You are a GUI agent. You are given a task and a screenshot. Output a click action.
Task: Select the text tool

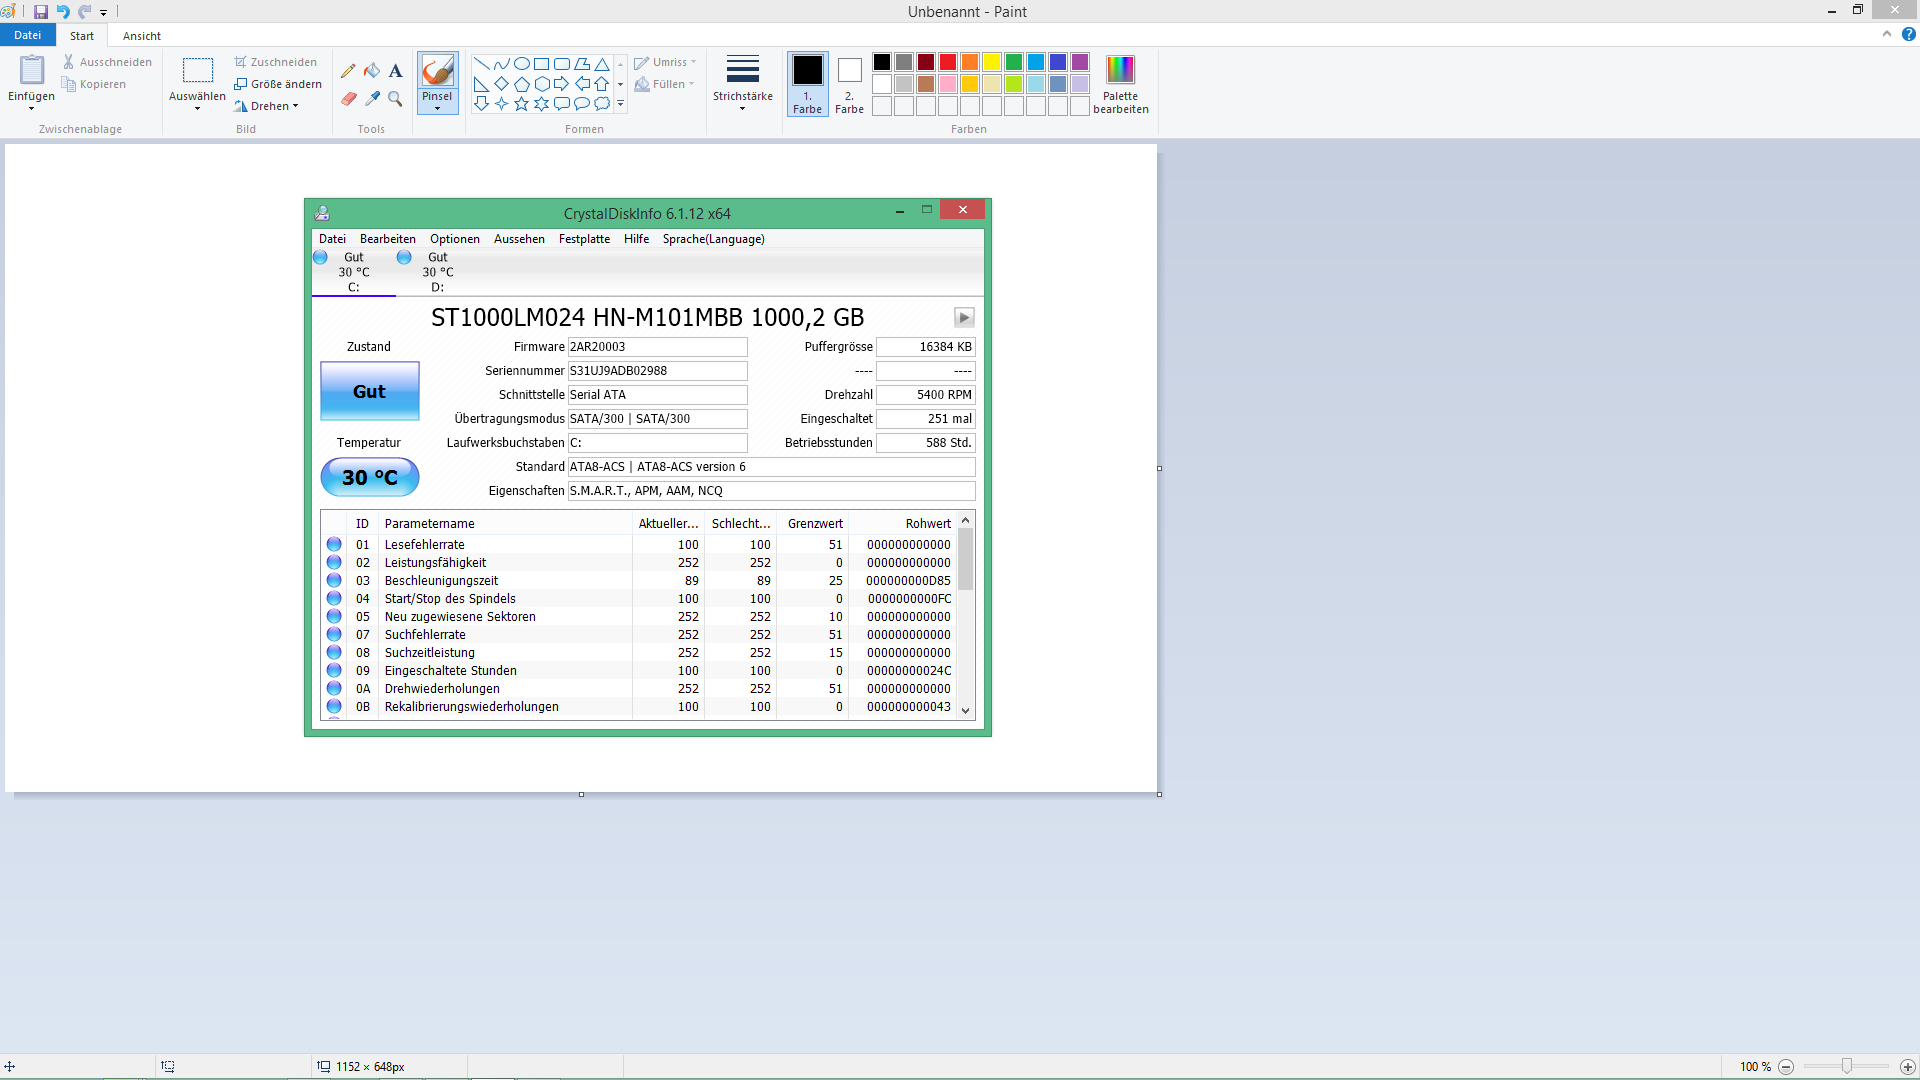coord(396,71)
